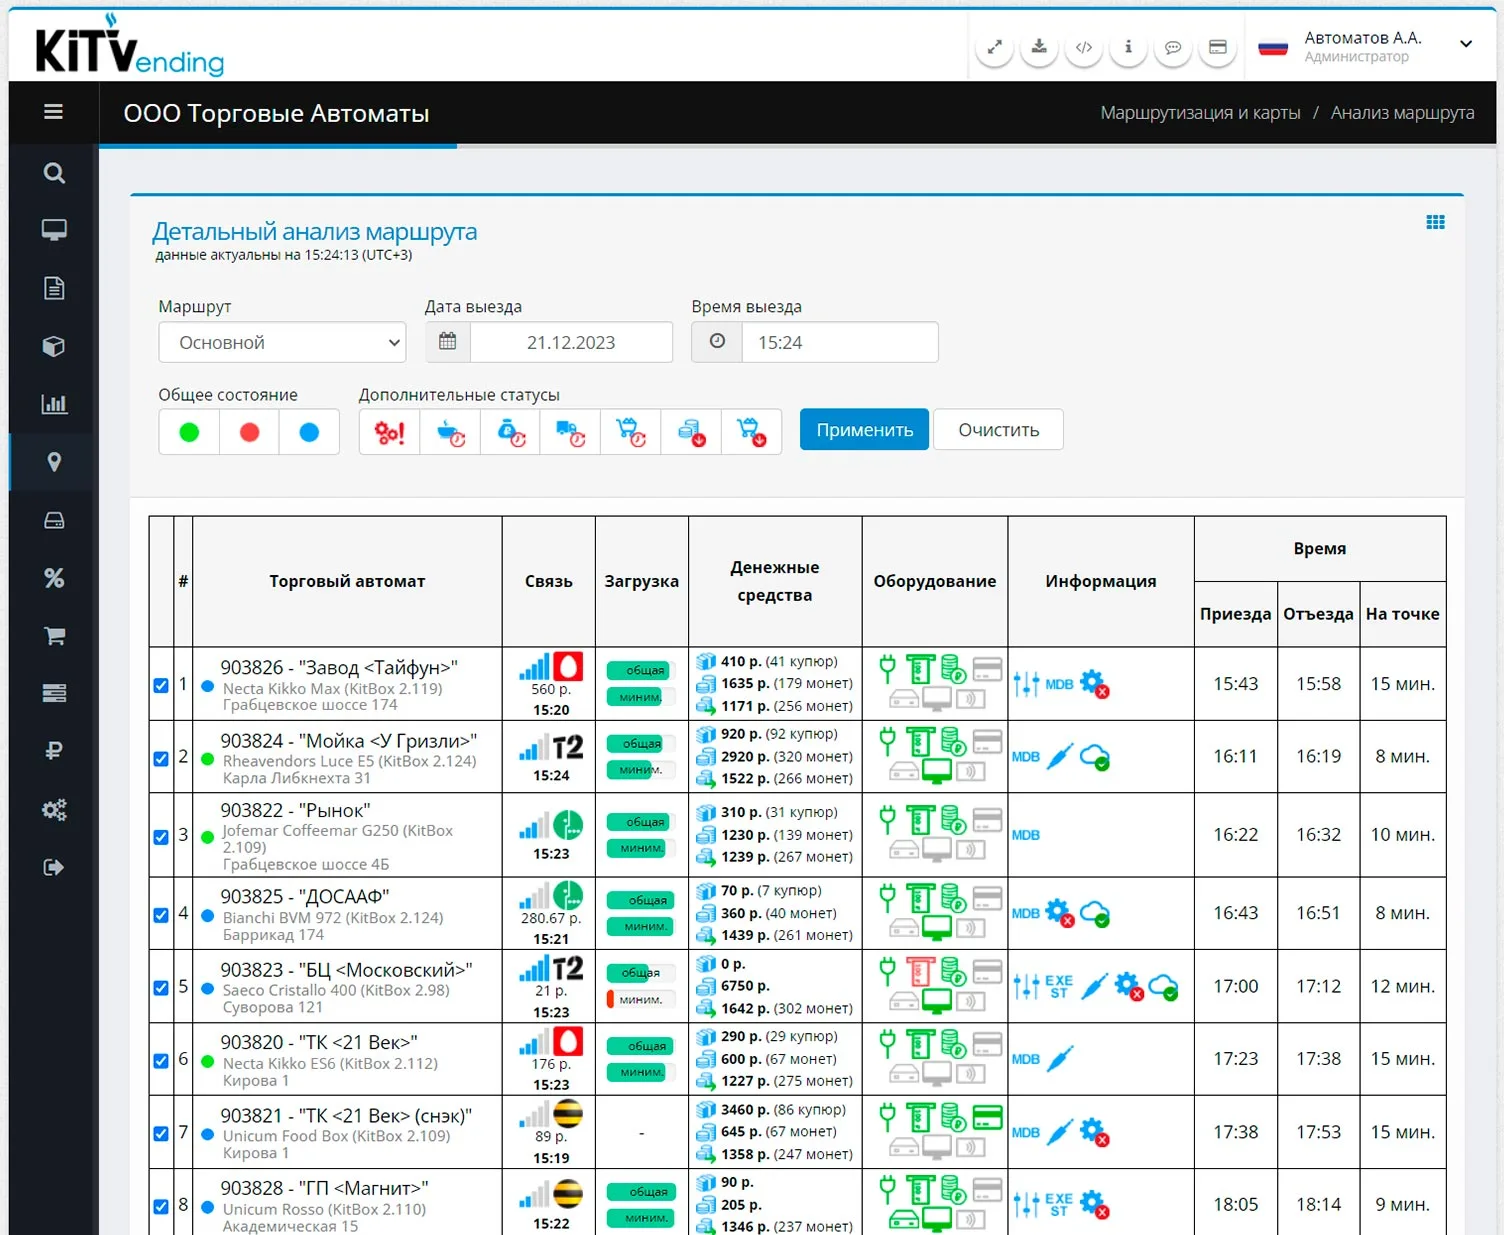Toggle the cart low stock status filter
This screenshot has height=1235, width=1504.
751,432
